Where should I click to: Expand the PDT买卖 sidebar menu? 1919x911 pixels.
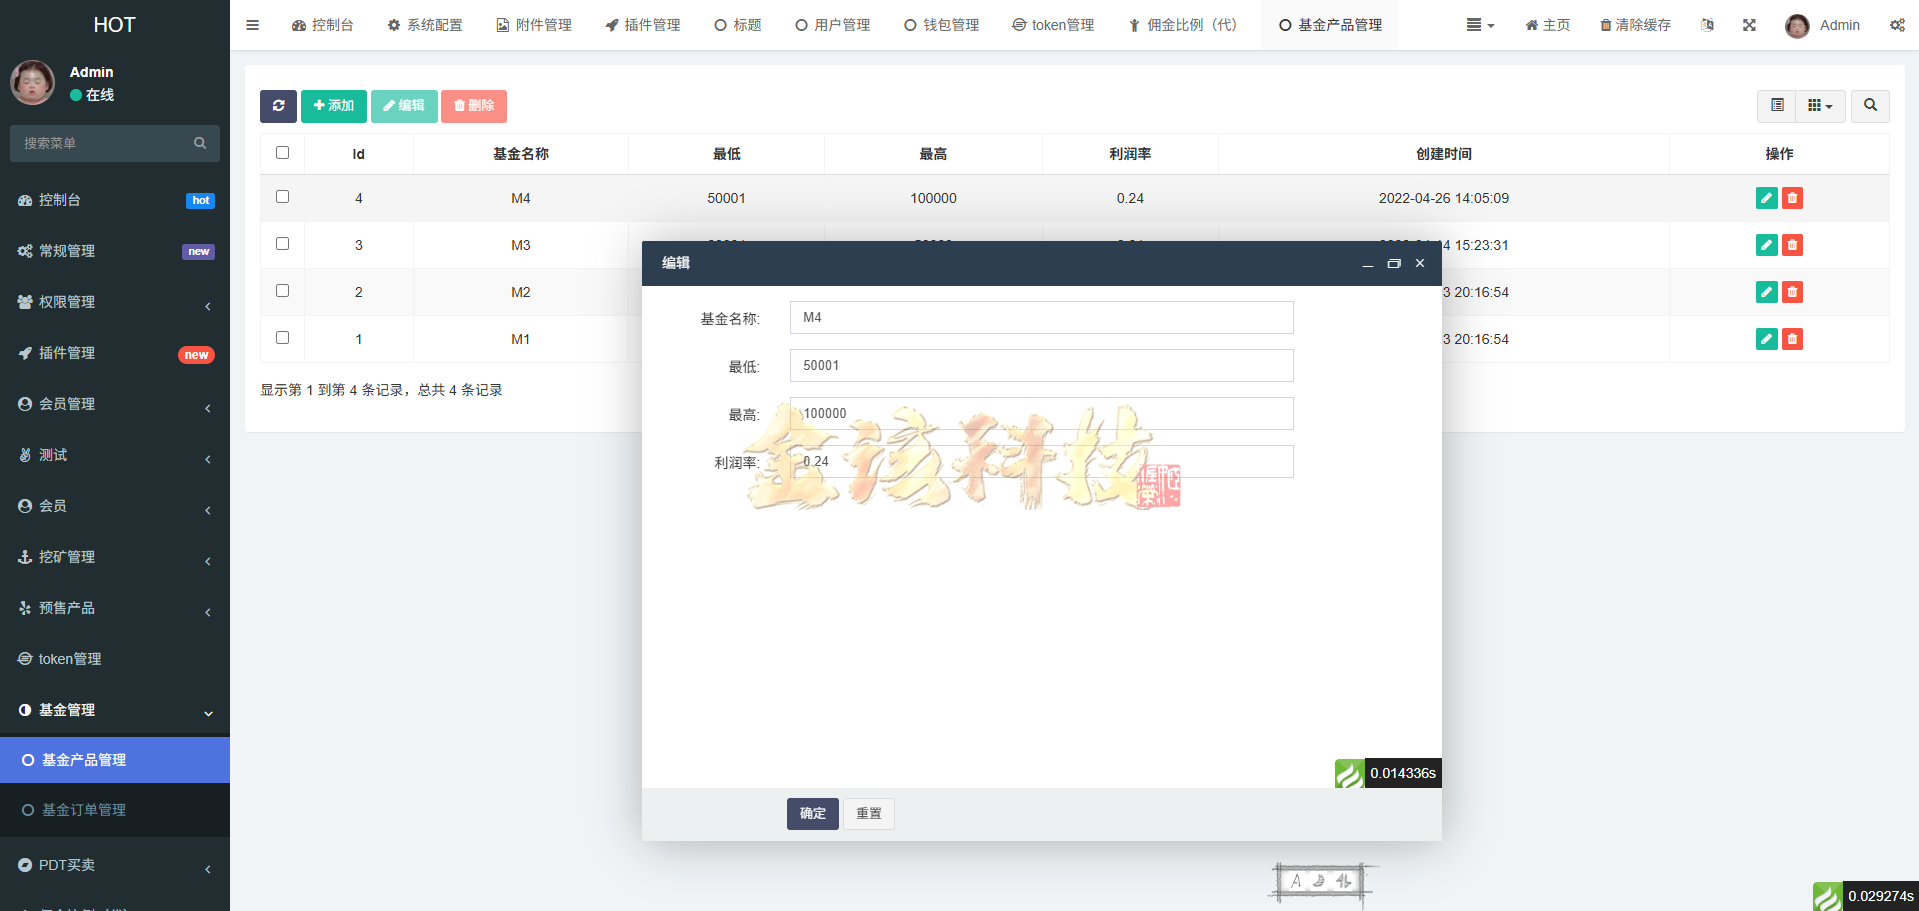pyautogui.click(x=115, y=865)
